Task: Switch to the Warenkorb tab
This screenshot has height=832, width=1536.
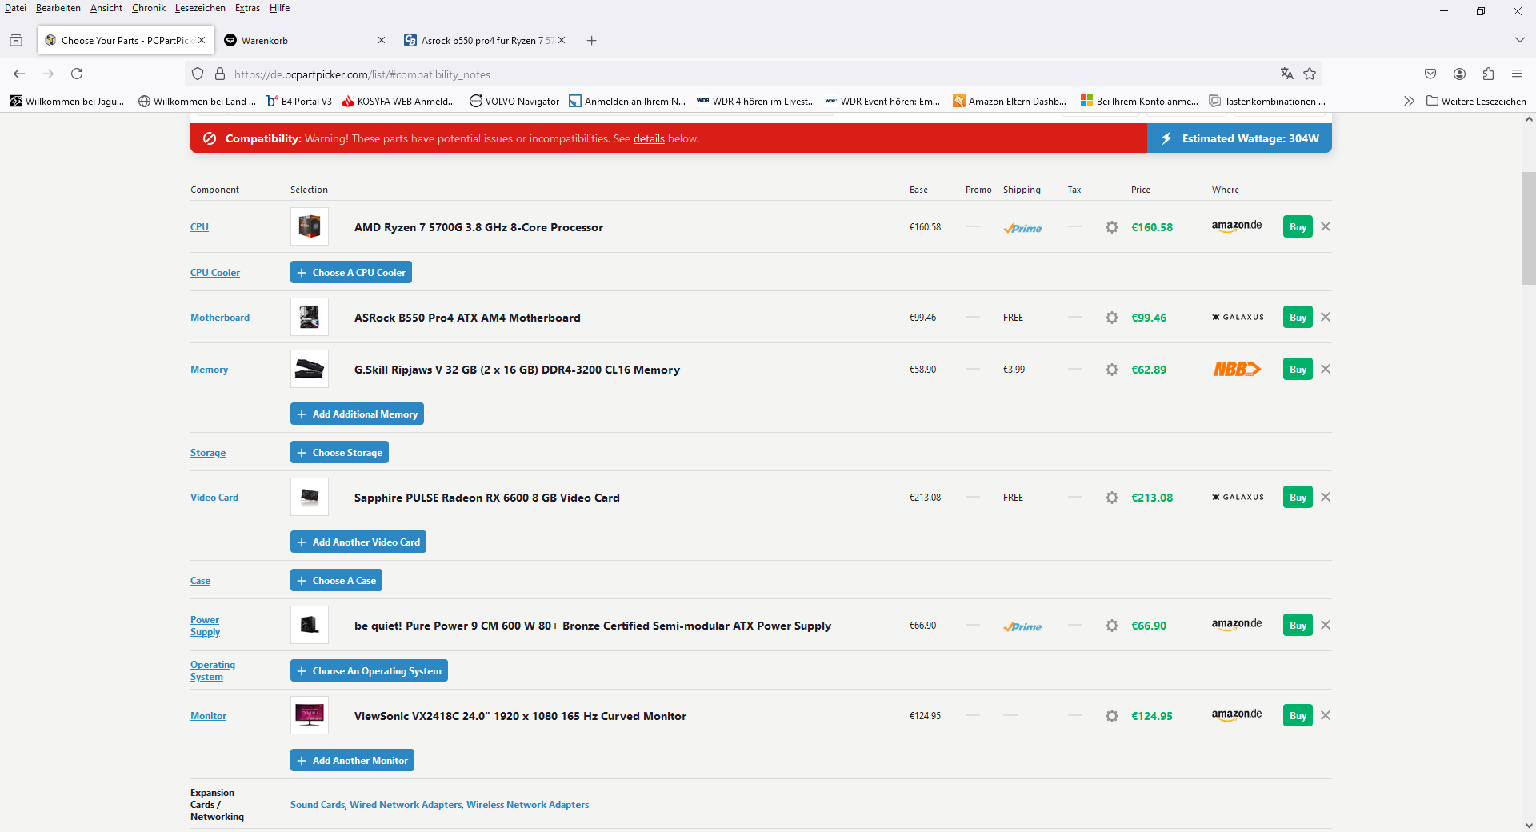Action: click(x=305, y=41)
